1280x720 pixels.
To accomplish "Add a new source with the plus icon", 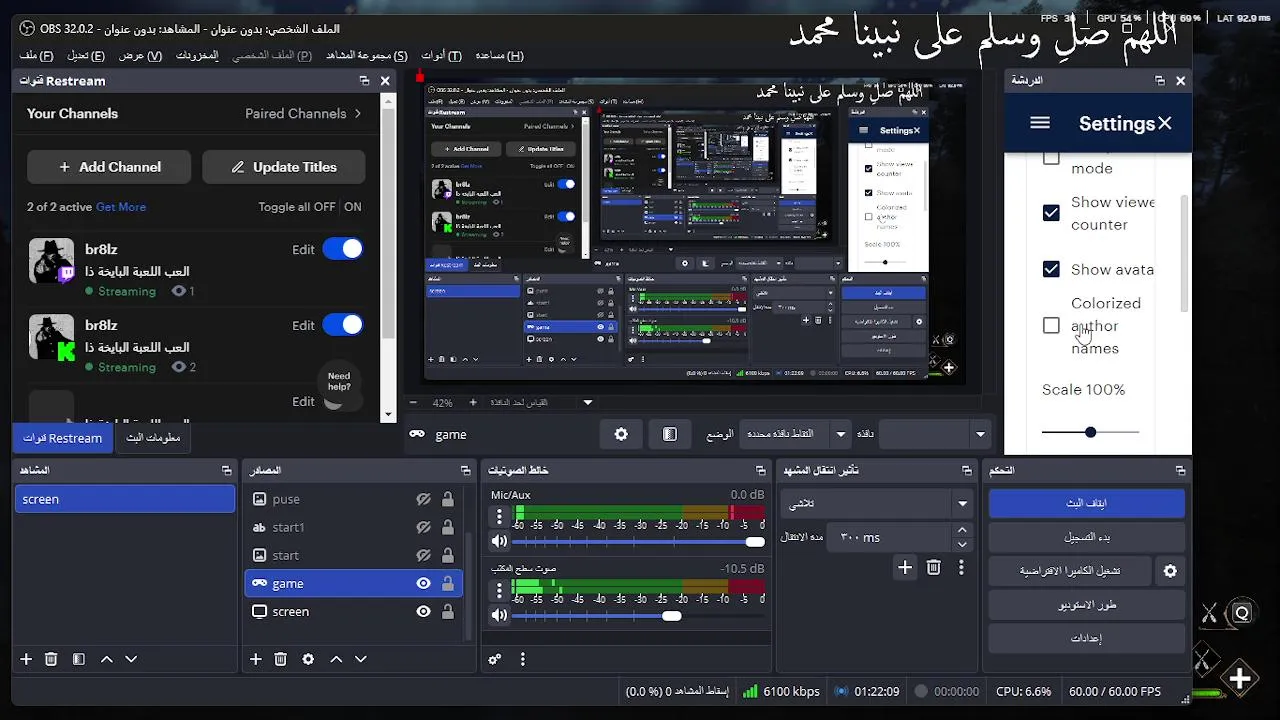I will [256, 659].
